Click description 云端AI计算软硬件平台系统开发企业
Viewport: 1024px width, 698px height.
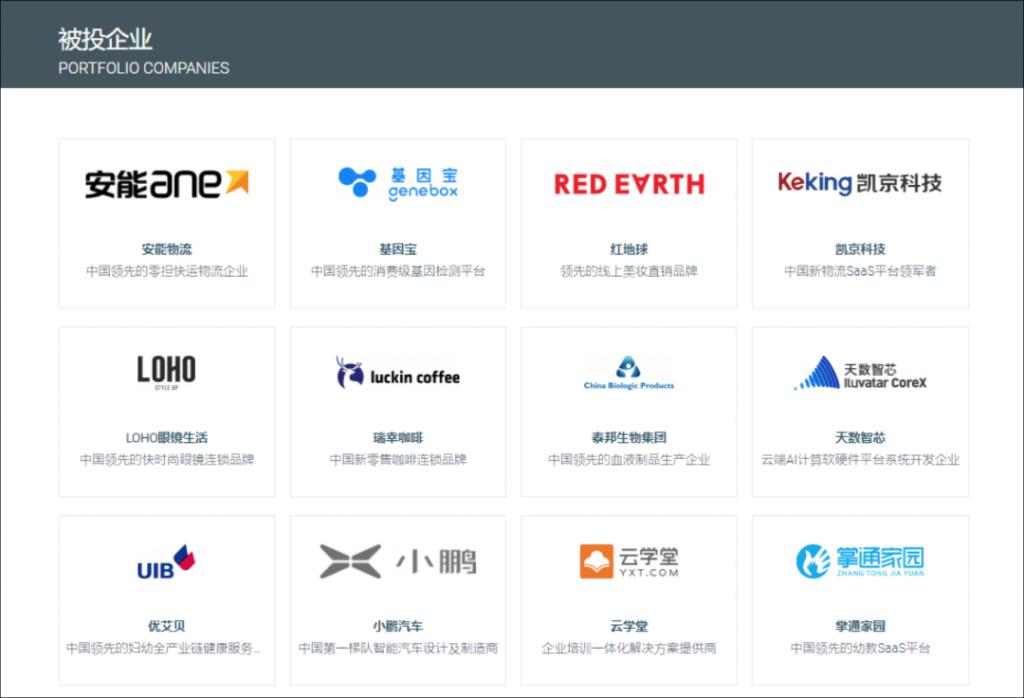tap(860, 460)
